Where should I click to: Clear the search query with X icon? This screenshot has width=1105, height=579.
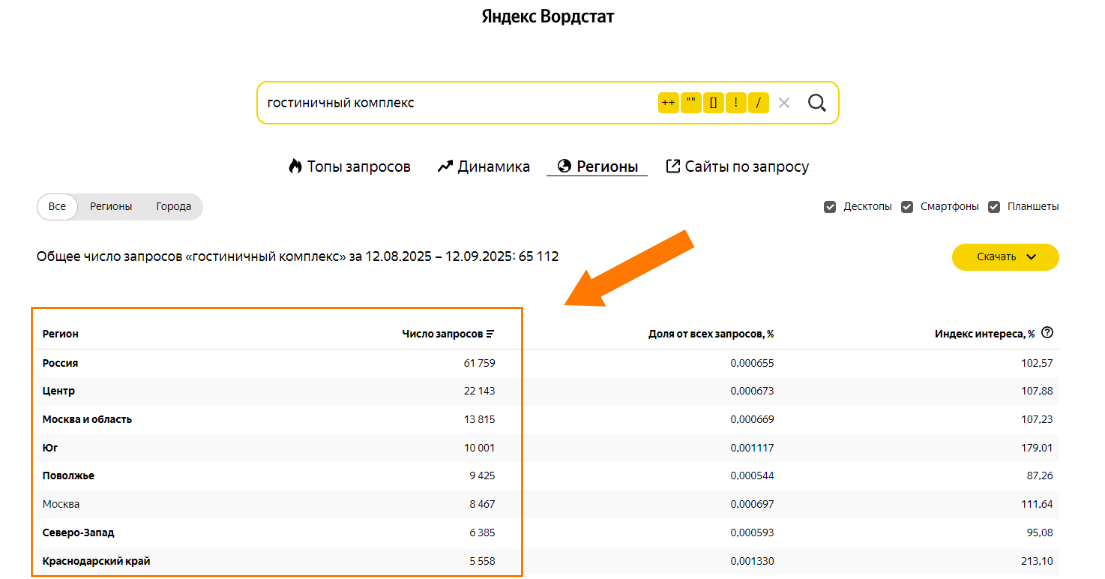(x=784, y=103)
